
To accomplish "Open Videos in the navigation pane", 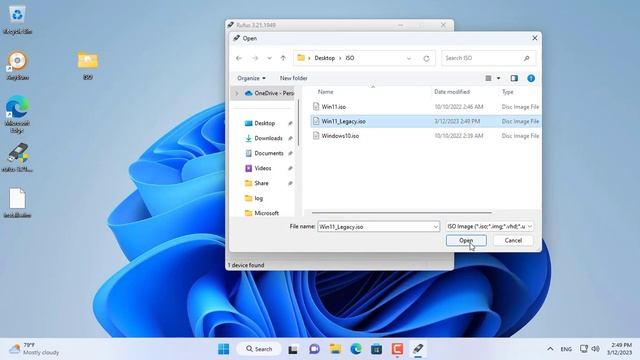I will 263,168.
